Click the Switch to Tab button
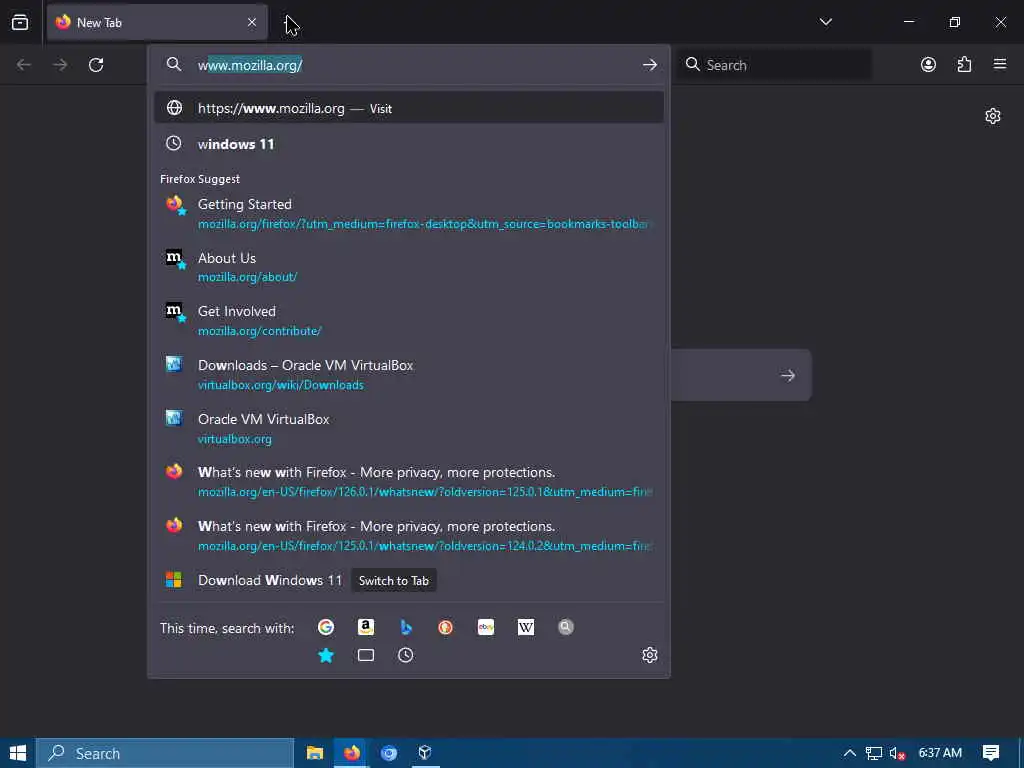The image size is (1024, 768). click(x=394, y=581)
